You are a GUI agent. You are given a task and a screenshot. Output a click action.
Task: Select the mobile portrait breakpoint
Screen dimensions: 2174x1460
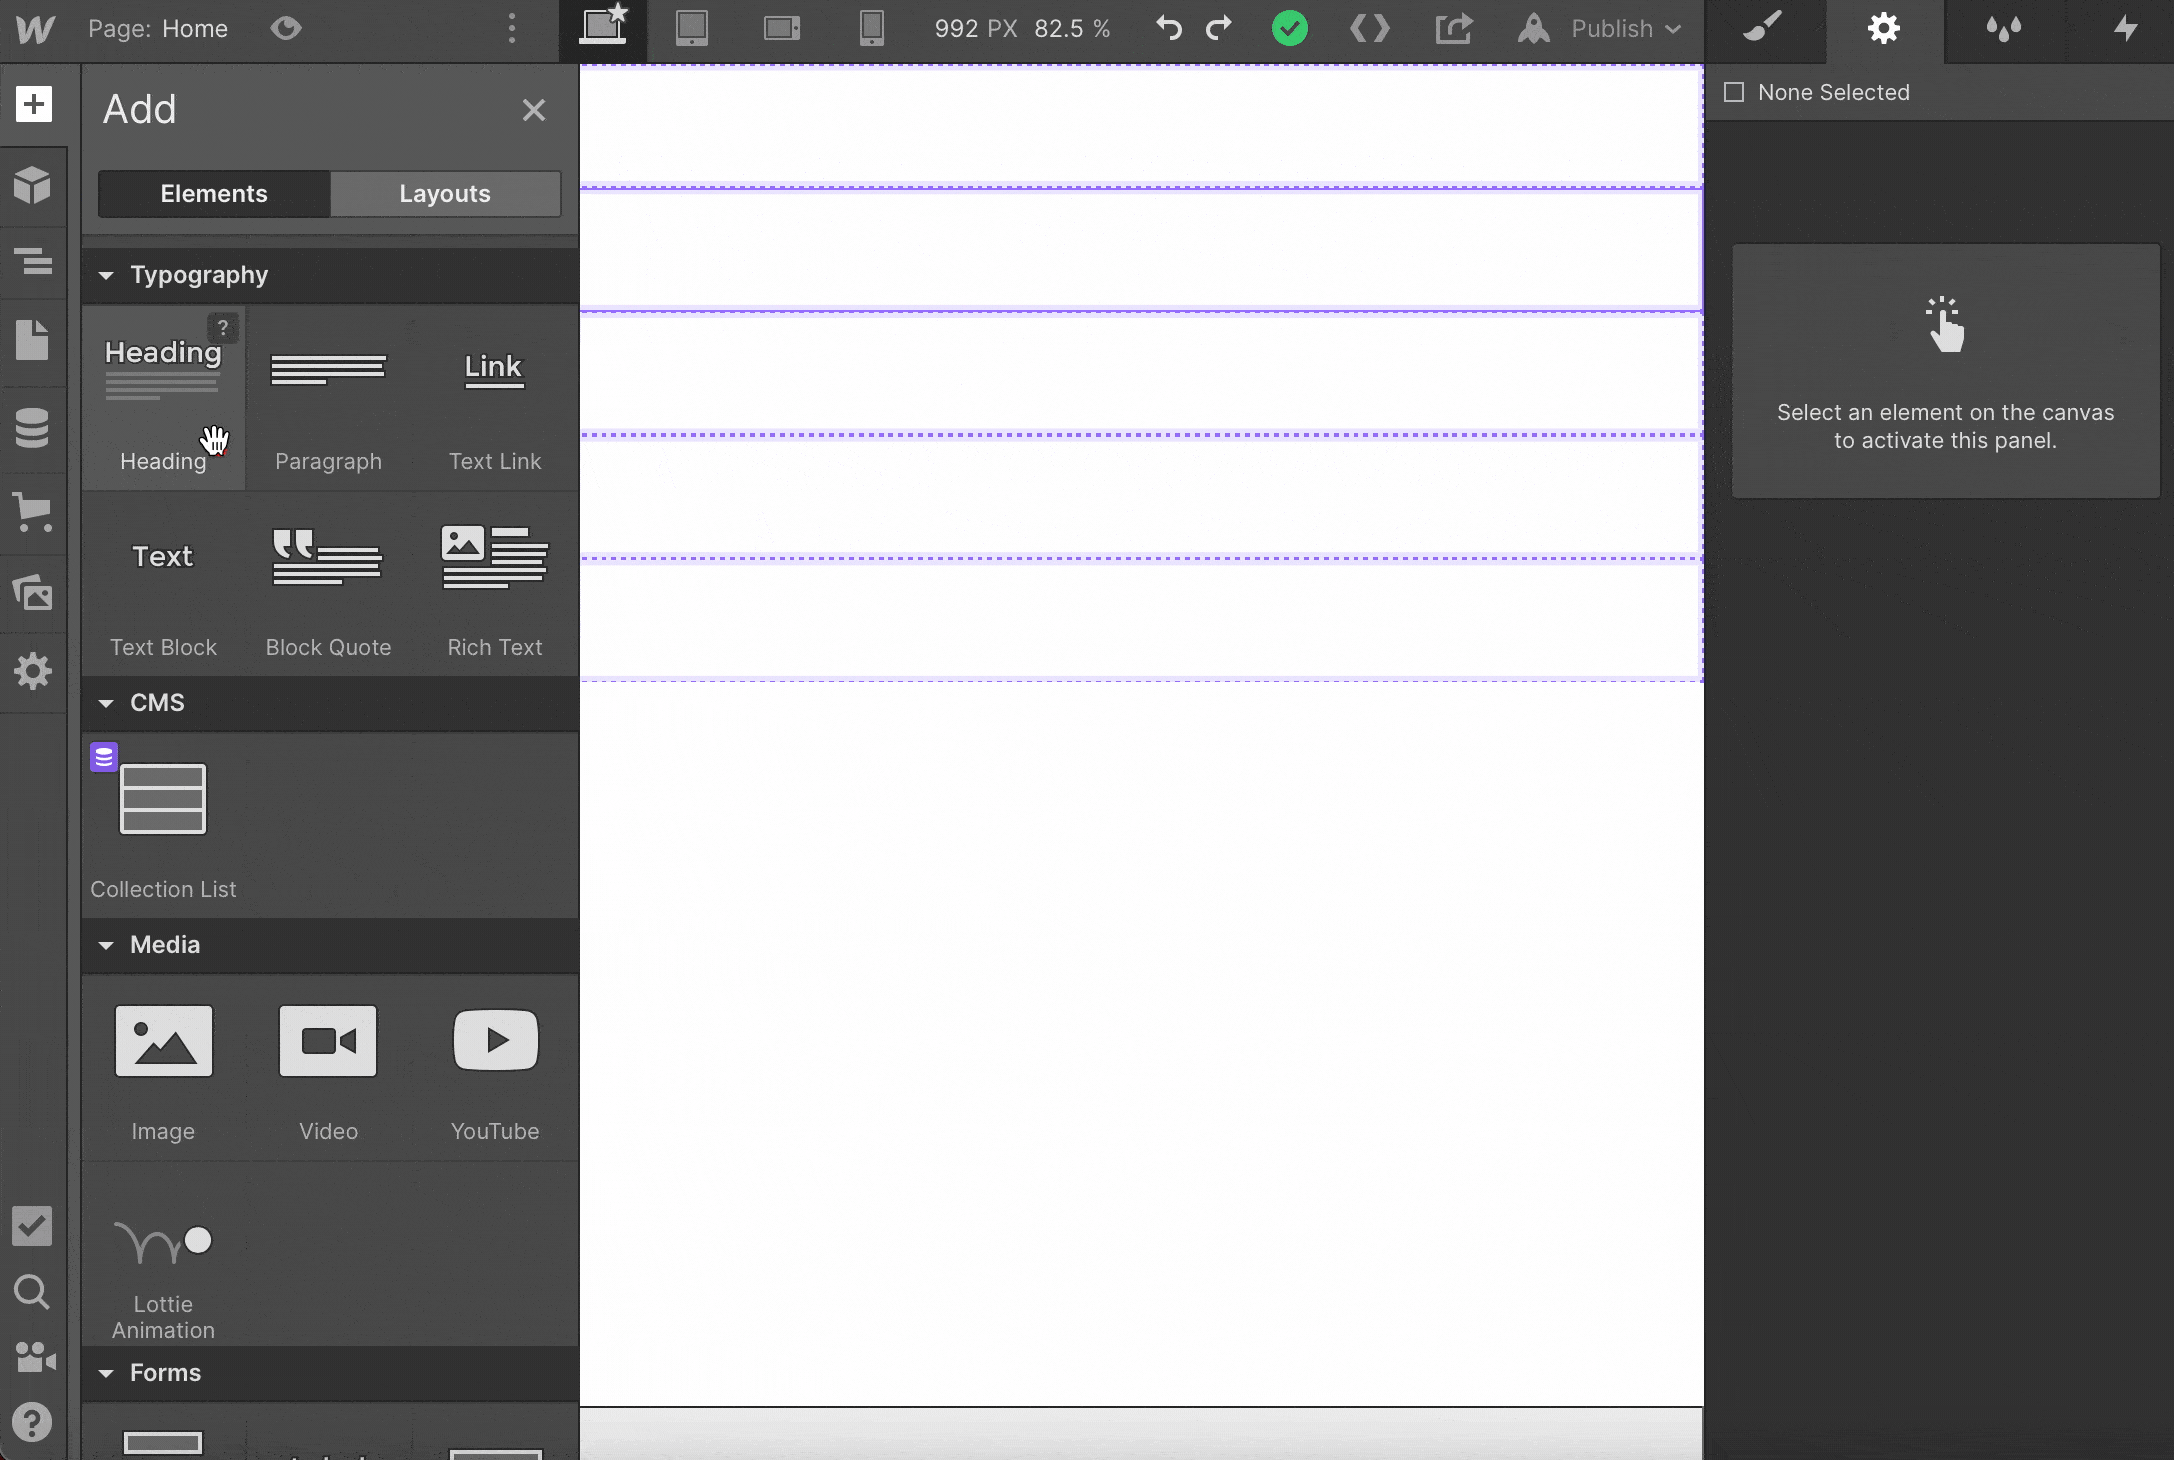(871, 28)
